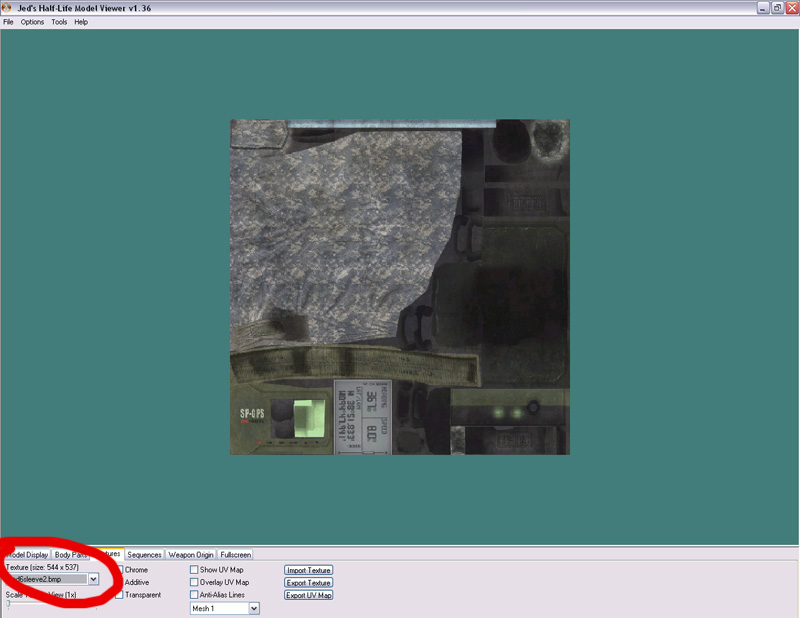800x618 pixels.
Task: Open the File menu
Action: click(9, 22)
